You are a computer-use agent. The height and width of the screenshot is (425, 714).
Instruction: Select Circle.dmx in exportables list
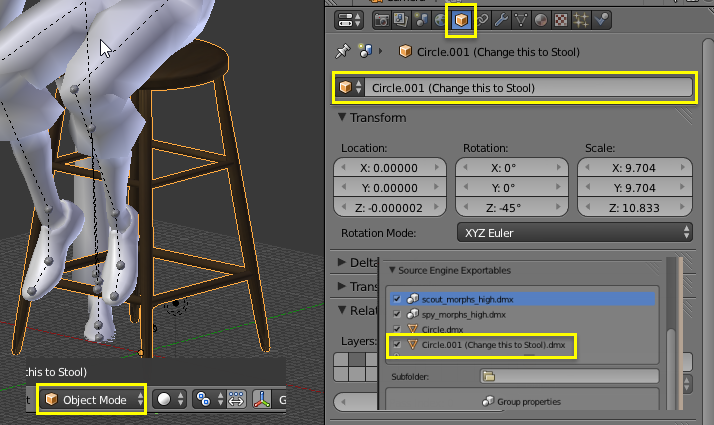[522, 329]
